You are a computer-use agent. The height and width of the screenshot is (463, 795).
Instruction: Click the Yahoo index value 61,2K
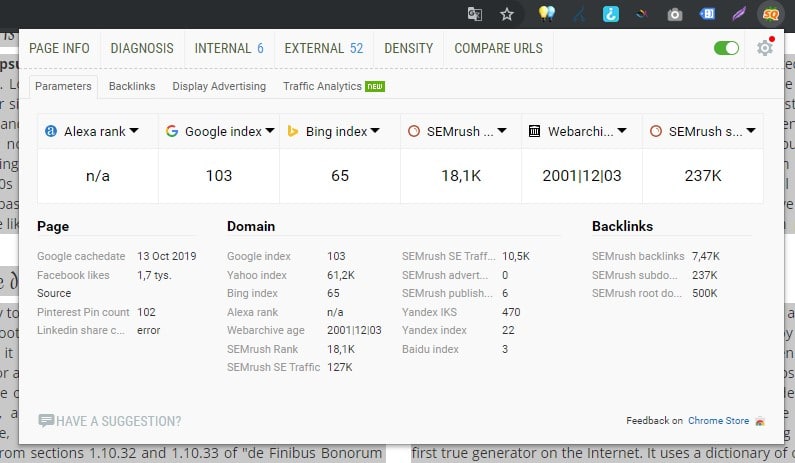pyautogui.click(x=341, y=275)
